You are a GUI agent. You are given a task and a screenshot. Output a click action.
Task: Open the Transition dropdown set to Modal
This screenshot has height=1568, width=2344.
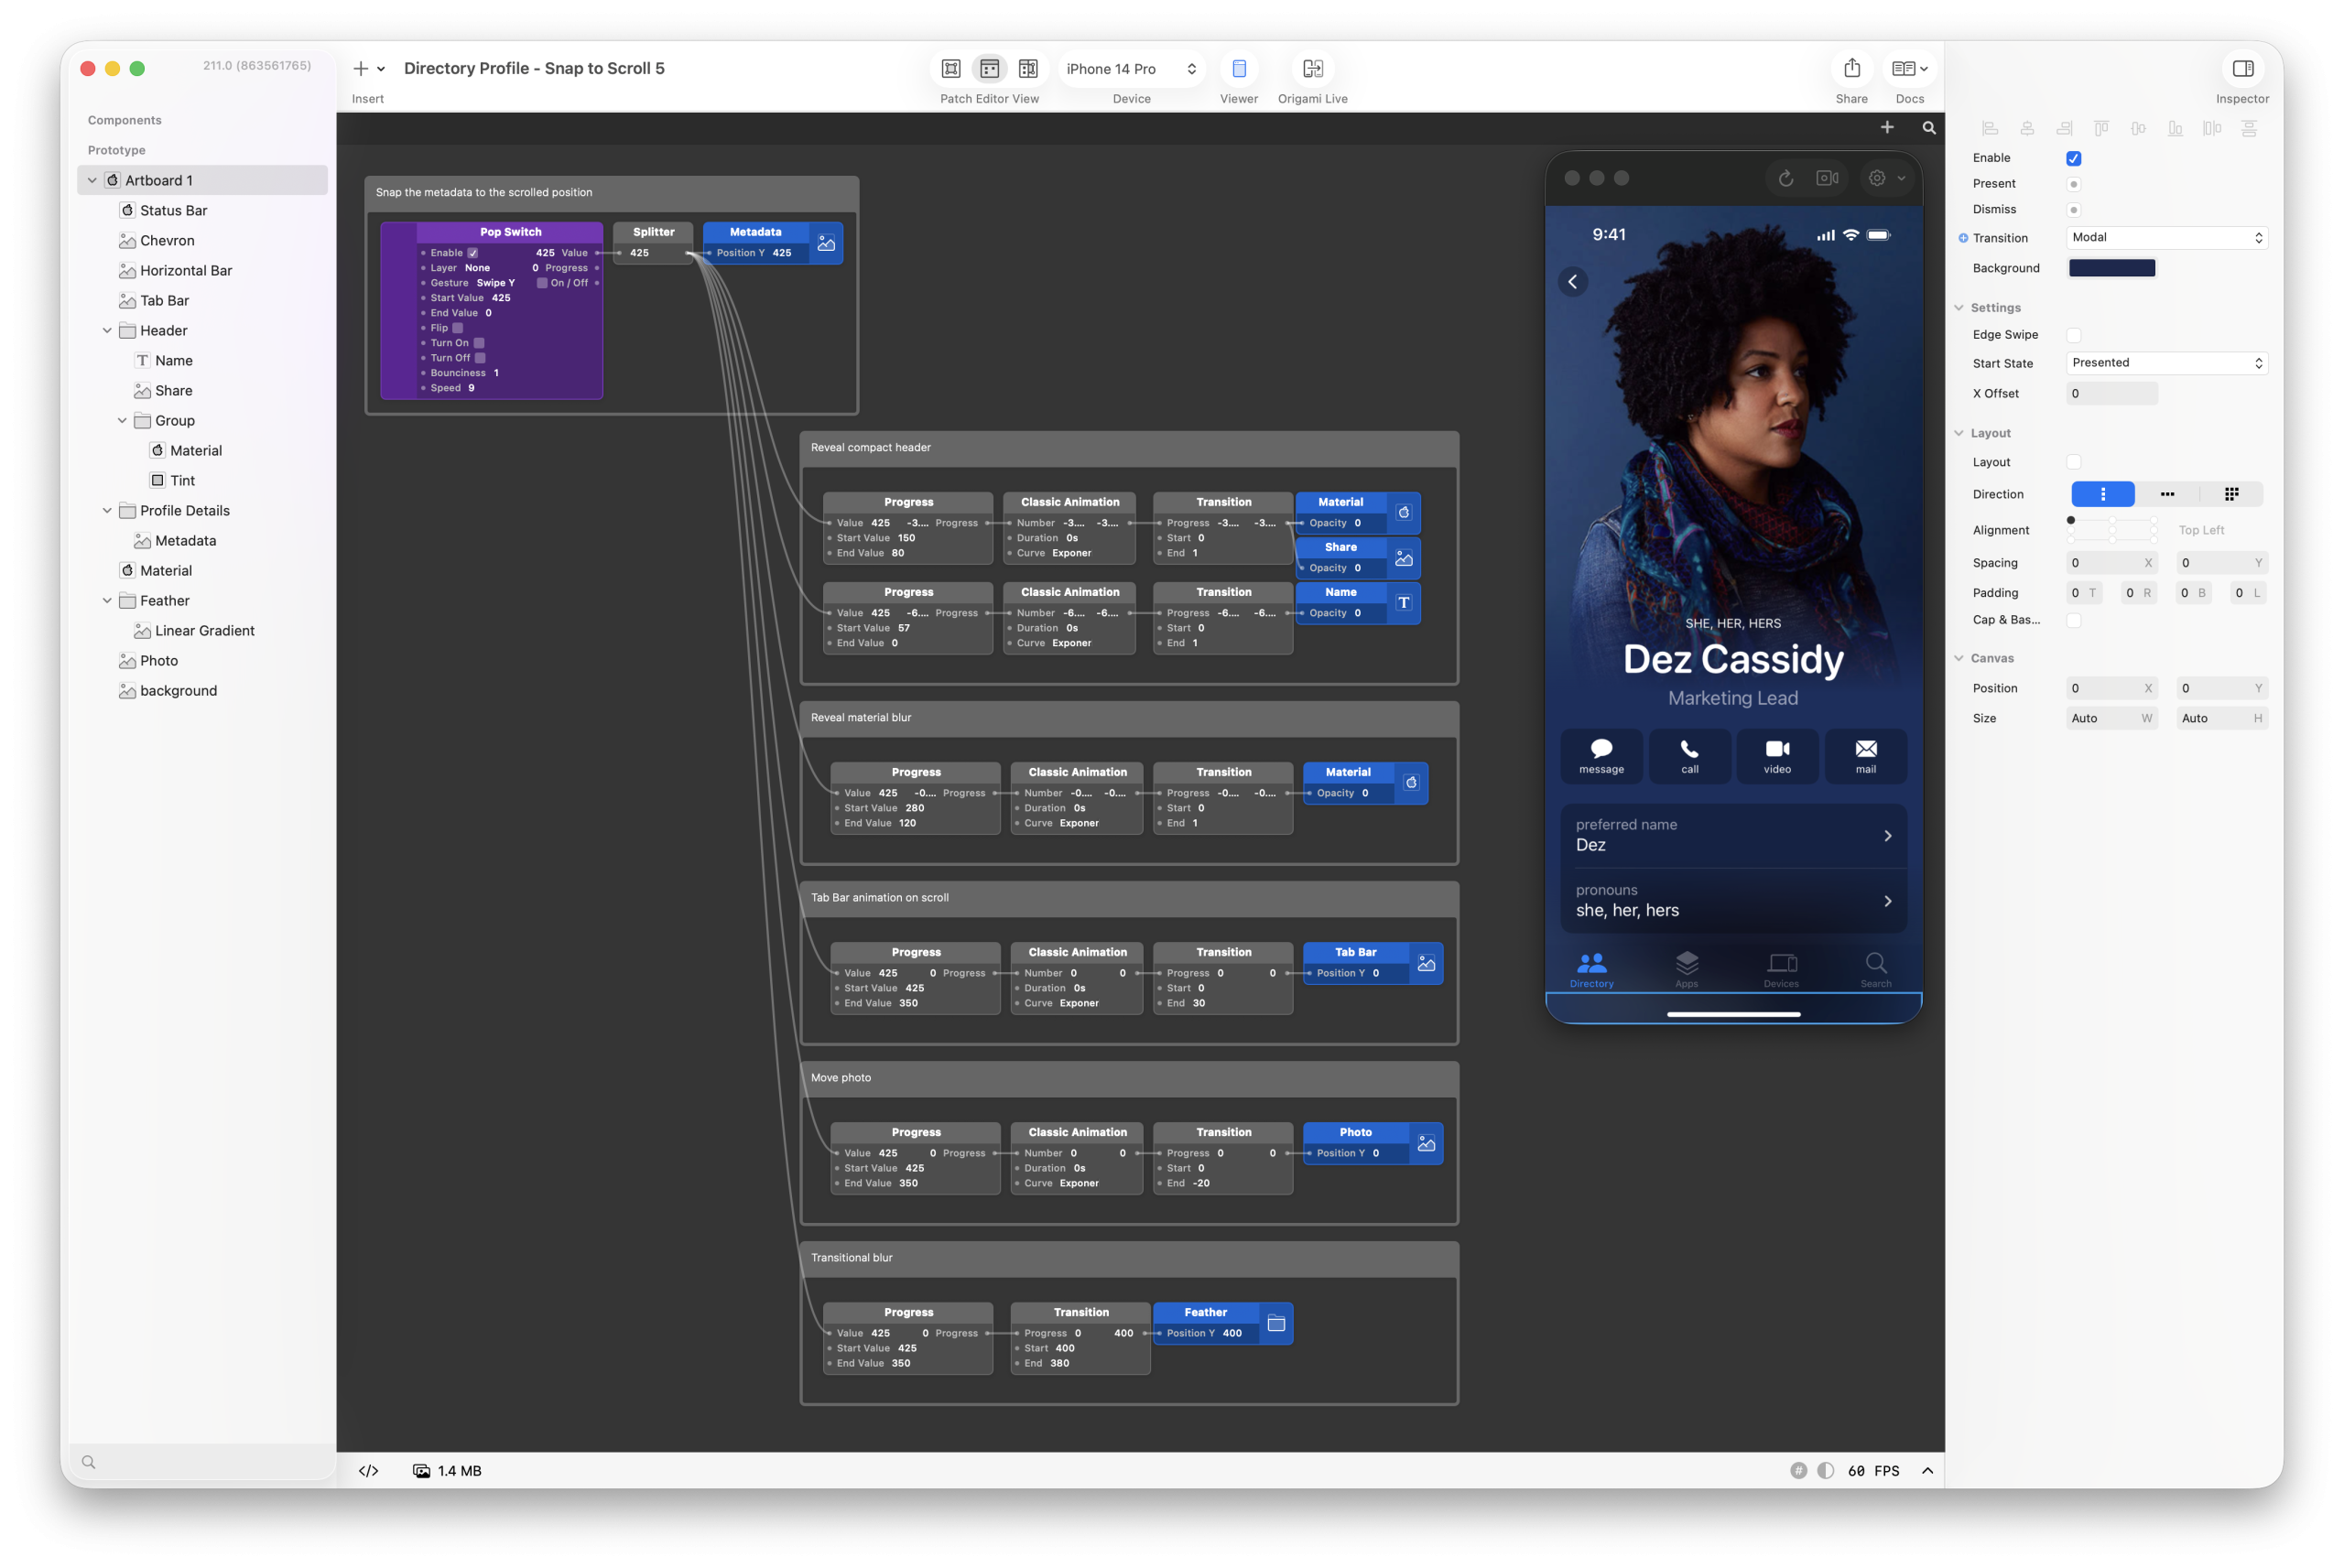click(2166, 237)
